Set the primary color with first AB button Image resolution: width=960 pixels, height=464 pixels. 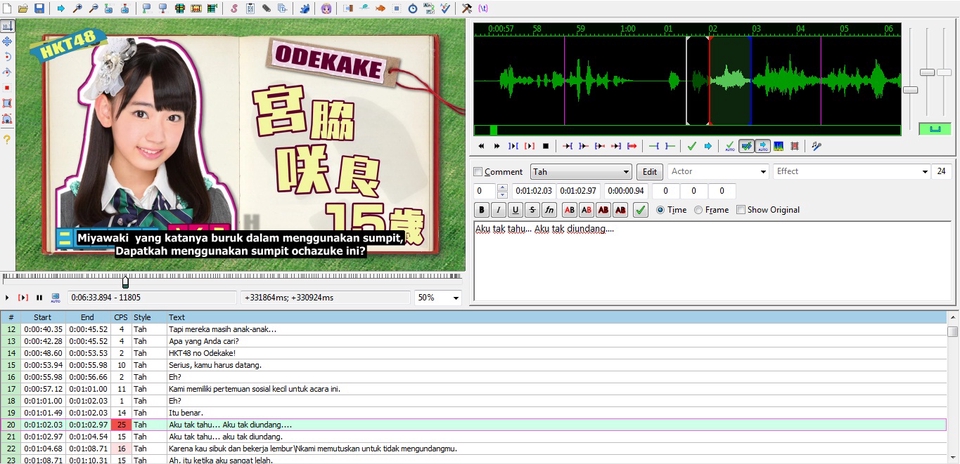[x=569, y=210]
